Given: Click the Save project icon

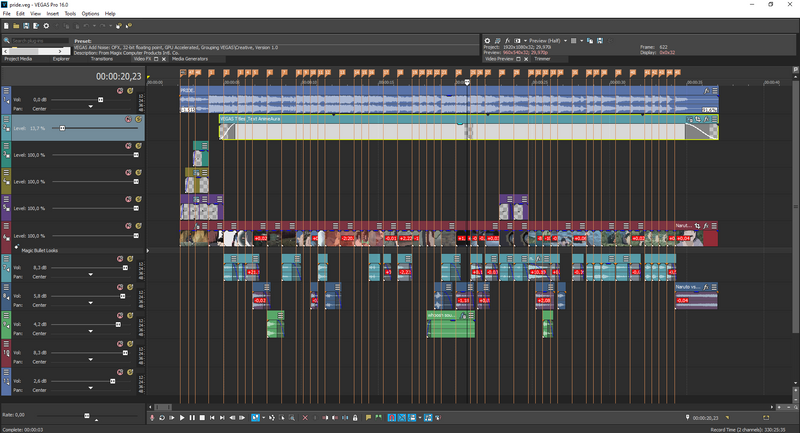Looking at the screenshot, I should click(x=24, y=25).
